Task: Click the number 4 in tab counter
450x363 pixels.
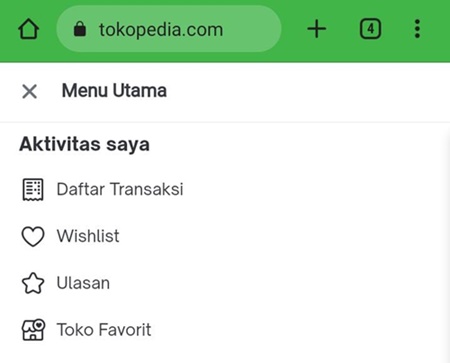Action: tap(370, 29)
